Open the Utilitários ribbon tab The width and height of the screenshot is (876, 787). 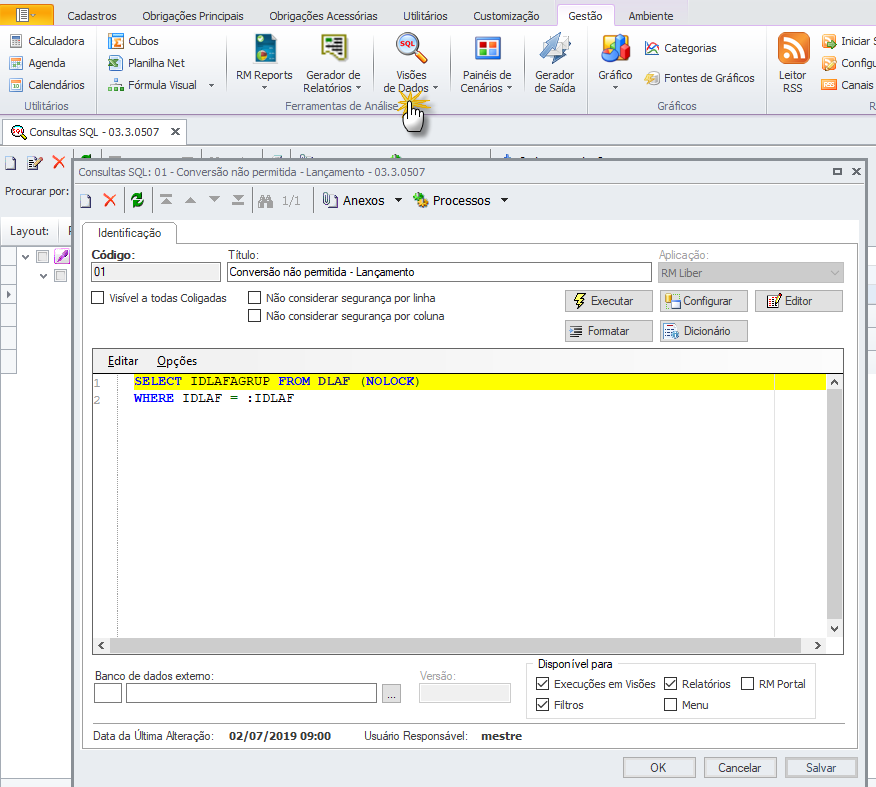click(425, 16)
